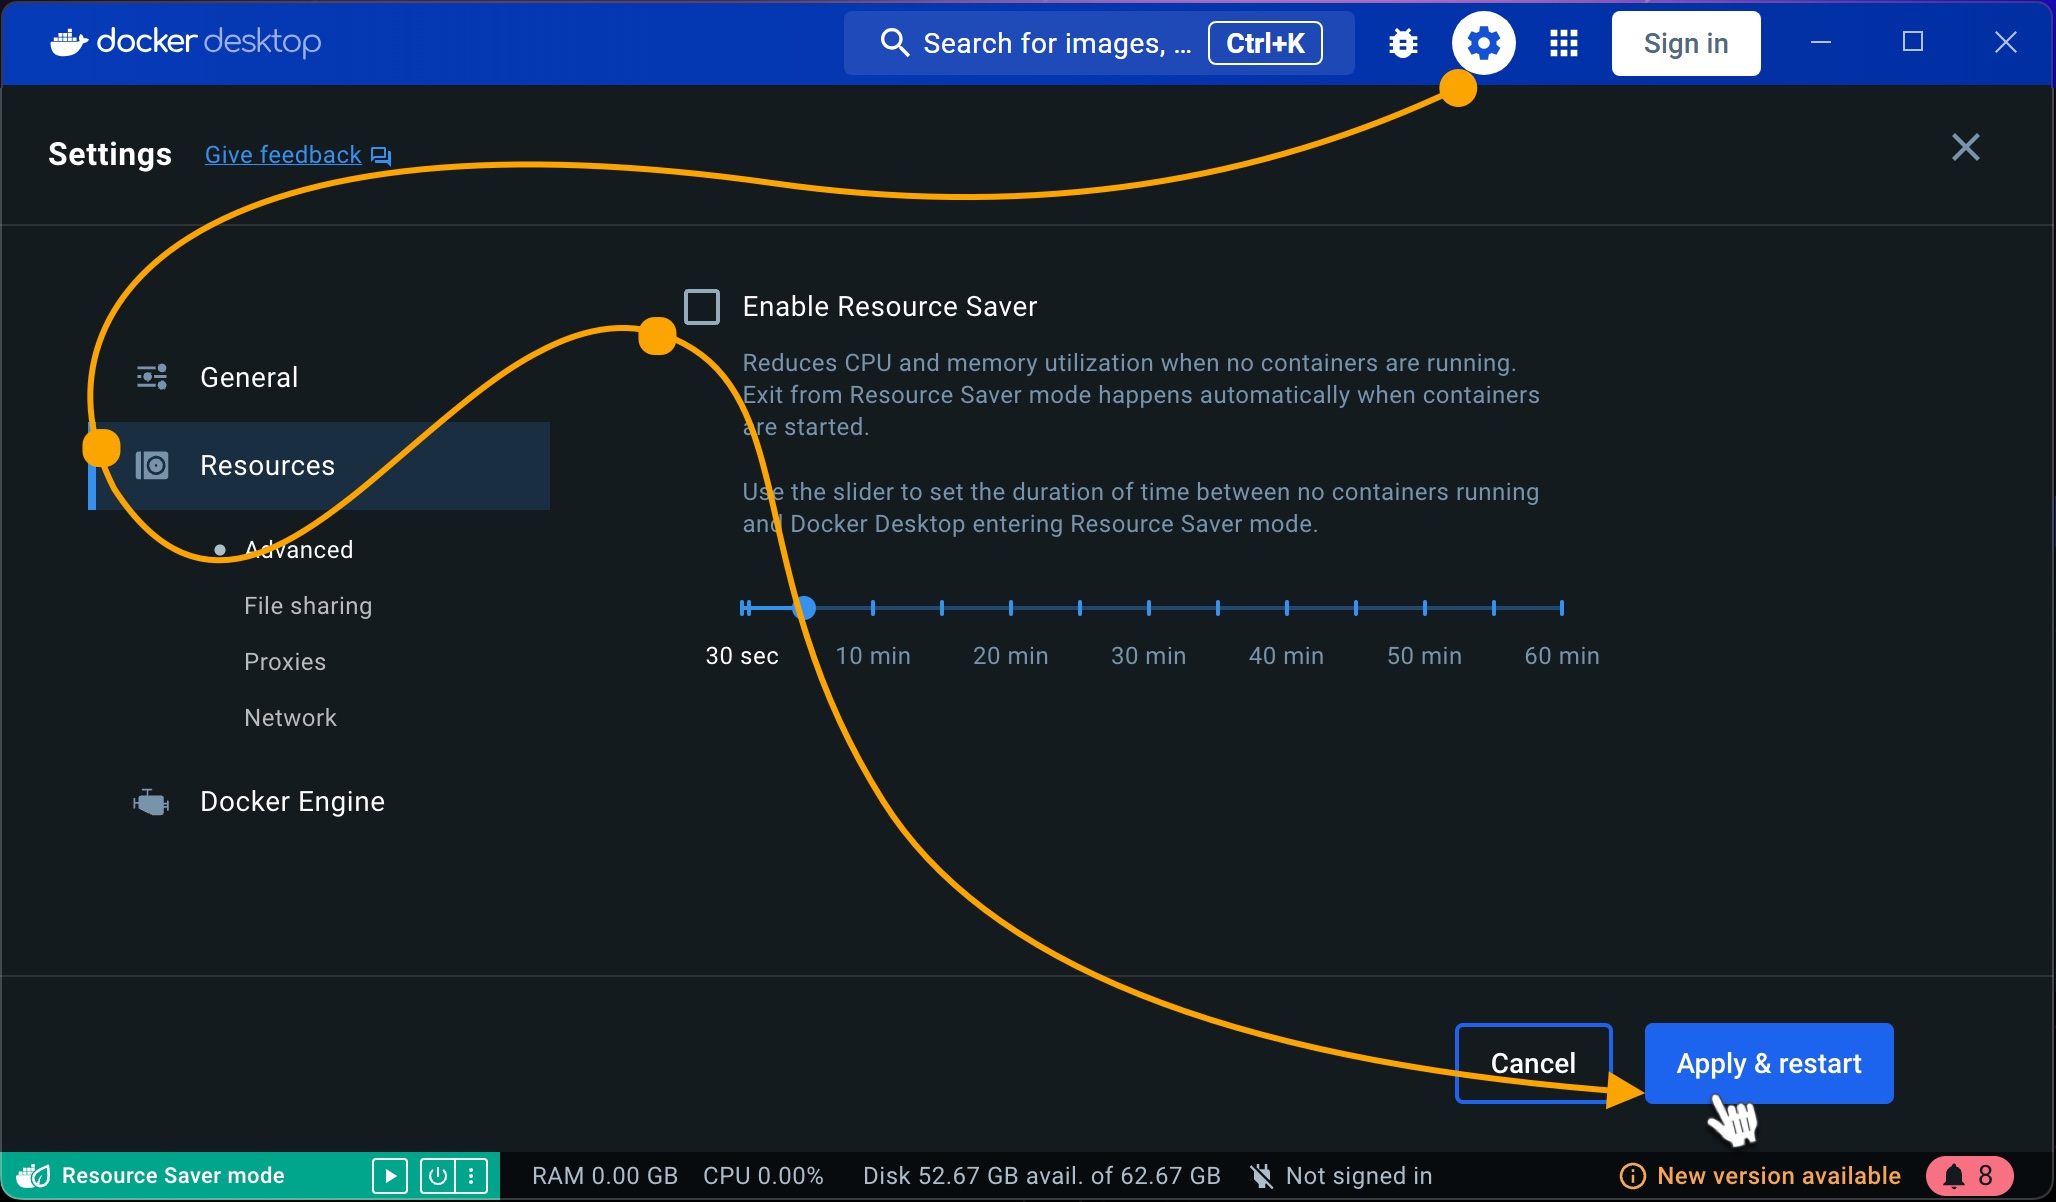Click the bug troubleshoot icon
Screen dimensions: 2056x1202
point(1403,43)
